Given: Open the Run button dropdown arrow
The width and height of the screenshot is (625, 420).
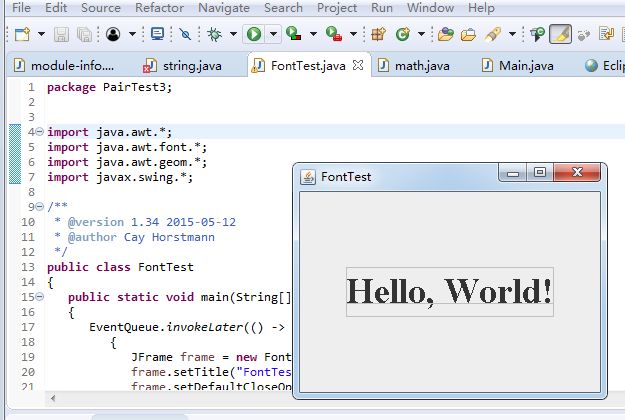Looking at the screenshot, I should tap(273, 35).
